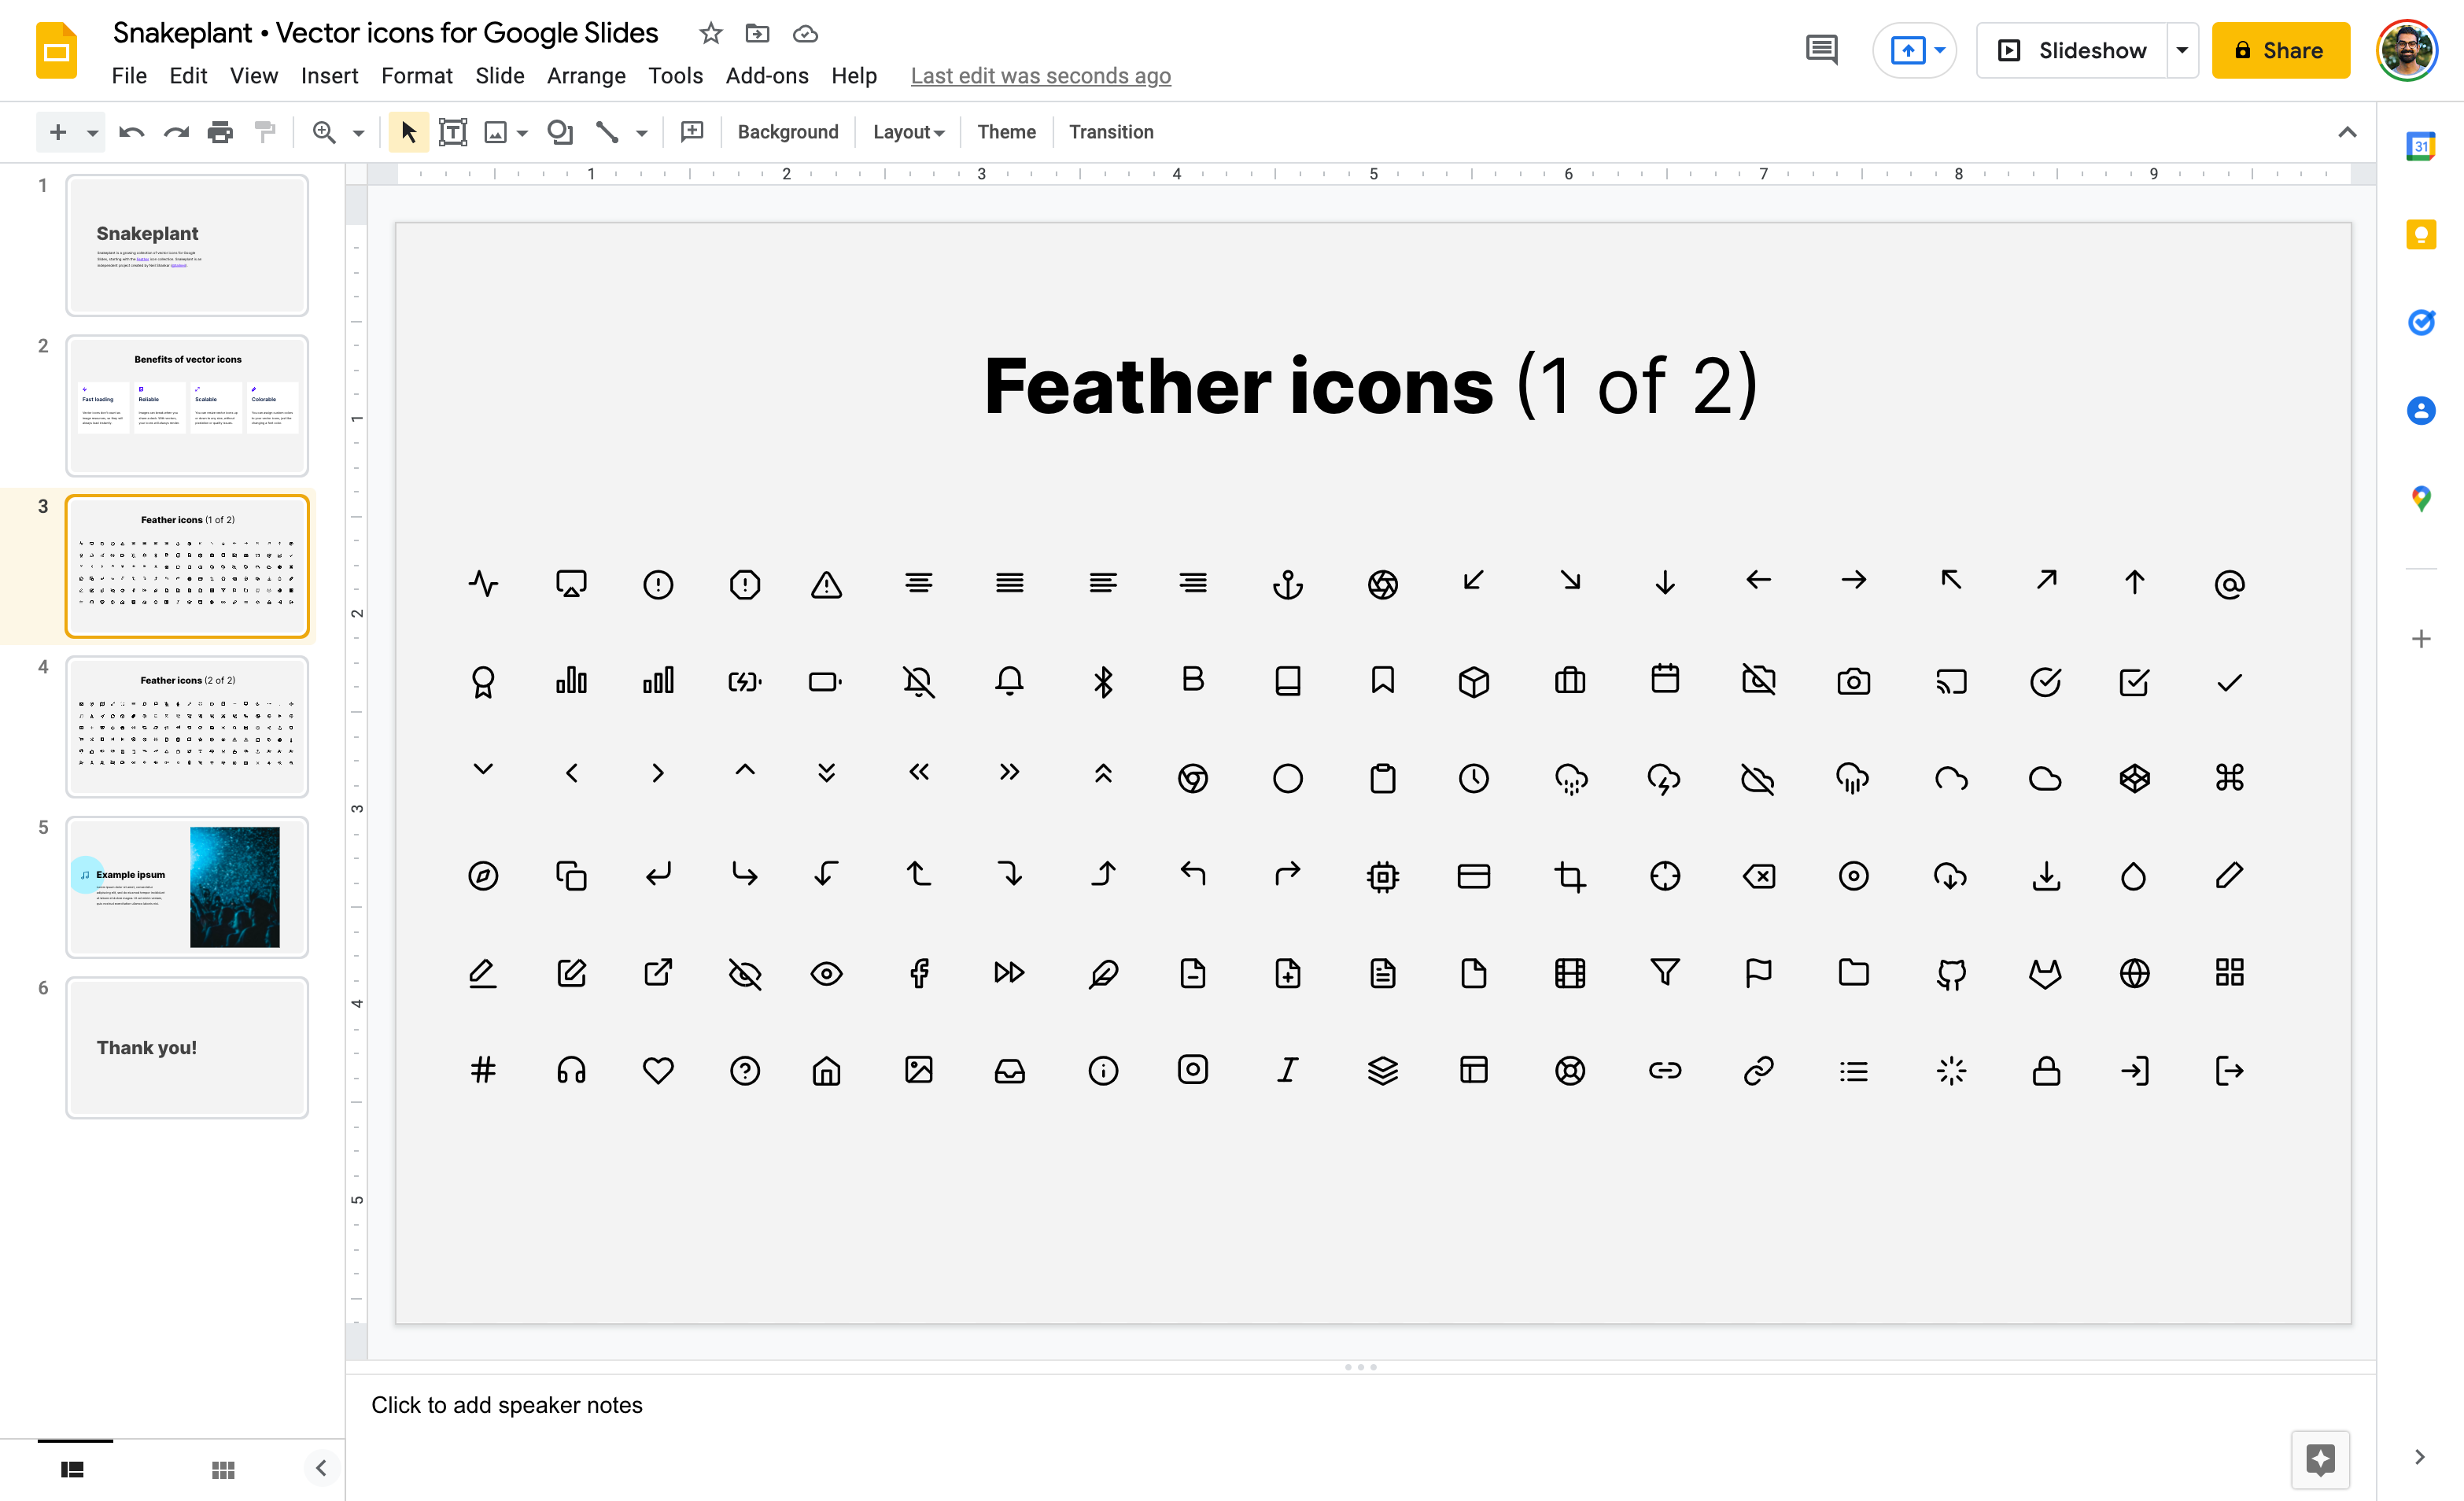
Task: Star this presentation
Action: (710, 34)
